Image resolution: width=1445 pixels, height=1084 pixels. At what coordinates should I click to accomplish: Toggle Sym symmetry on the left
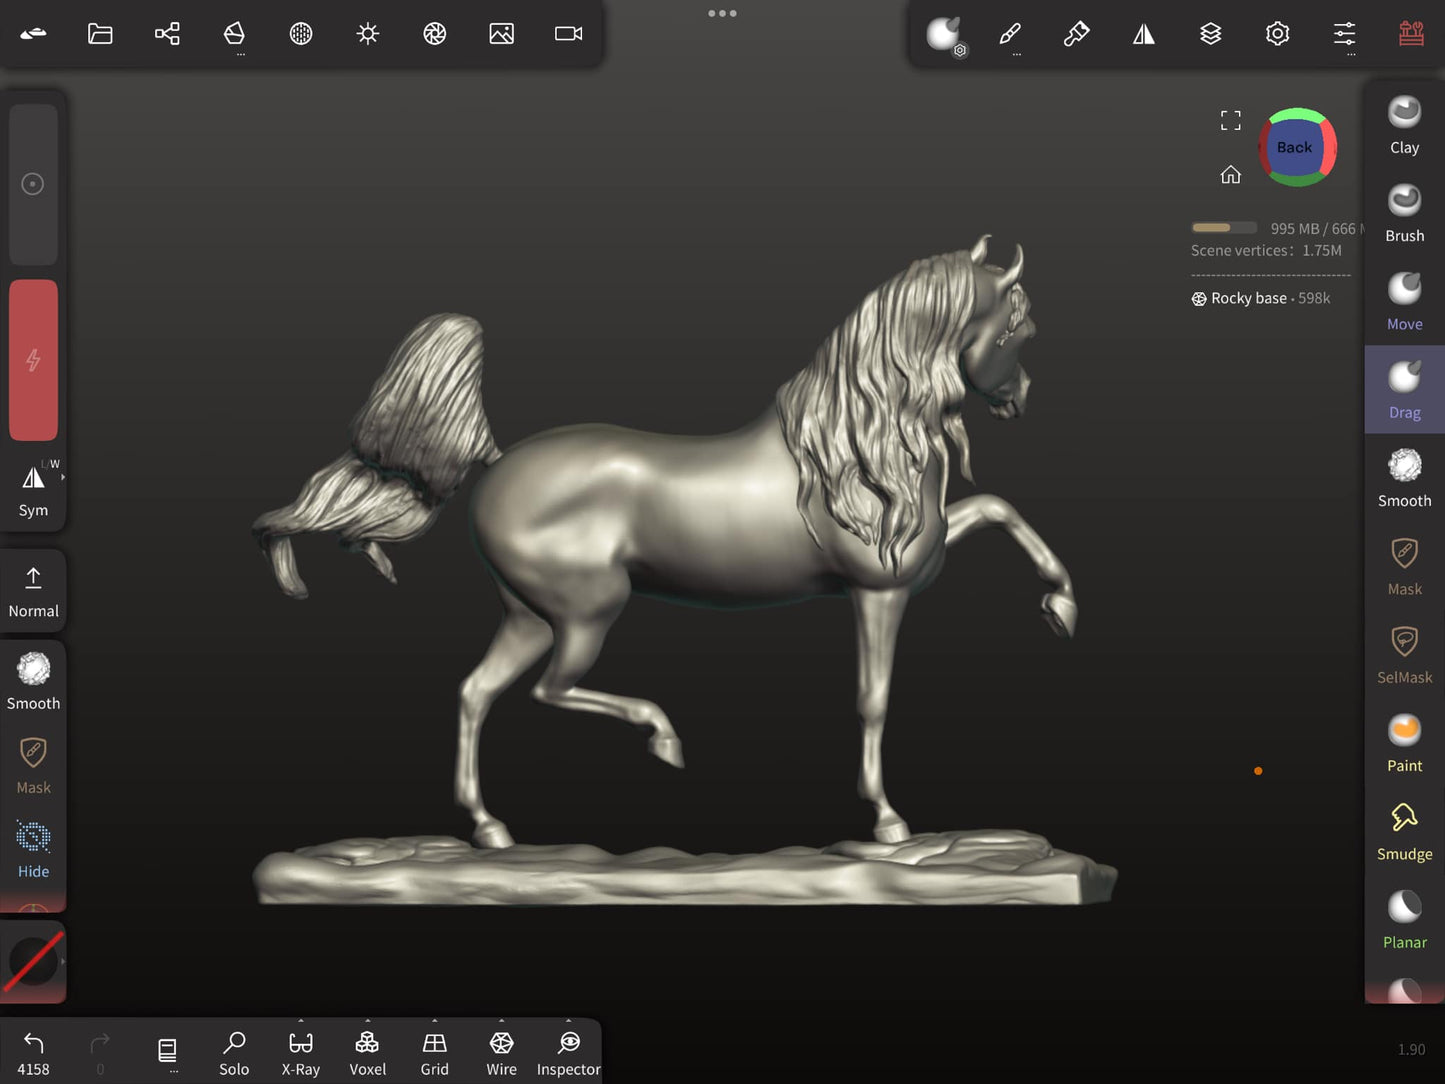tap(33, 489)
